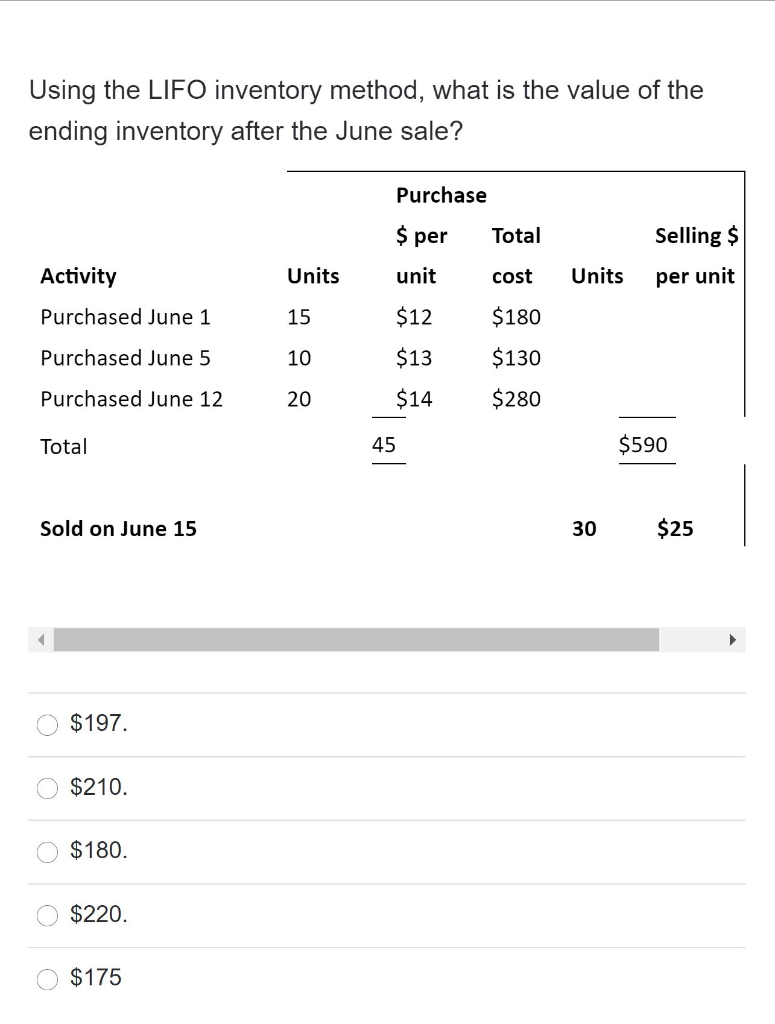The width and height of the screenshot is (775, 1024).
Task: Select the Purchased June 1 row
Action: (x=125, y=317)
